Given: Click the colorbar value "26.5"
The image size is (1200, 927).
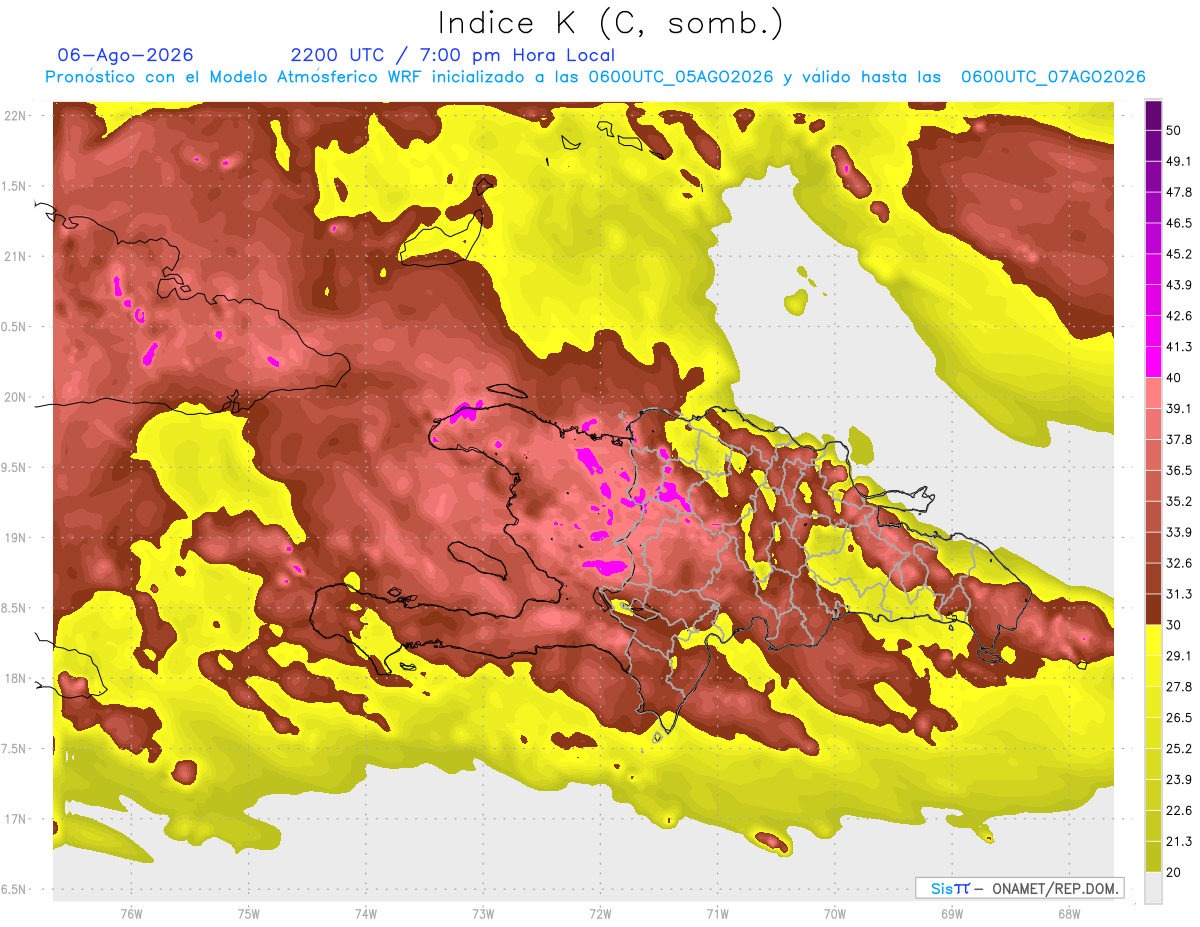Looking at the screenshot, I should point(1179,718).
